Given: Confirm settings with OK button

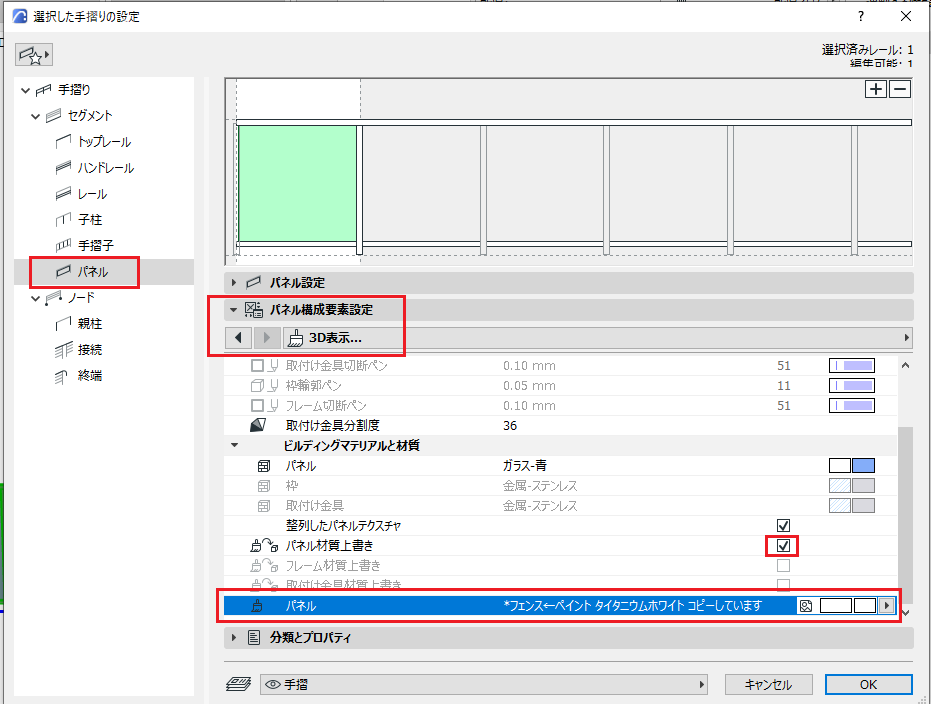Looking at the screenshot, I should pos(868,684).
